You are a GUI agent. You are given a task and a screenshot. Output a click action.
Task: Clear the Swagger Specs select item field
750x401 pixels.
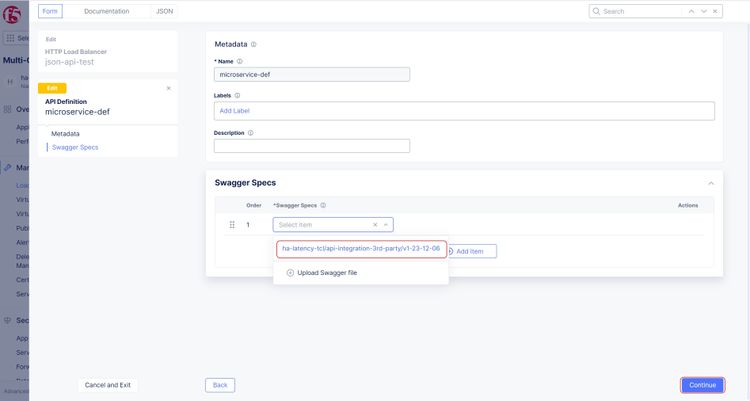tap(375, 225)
